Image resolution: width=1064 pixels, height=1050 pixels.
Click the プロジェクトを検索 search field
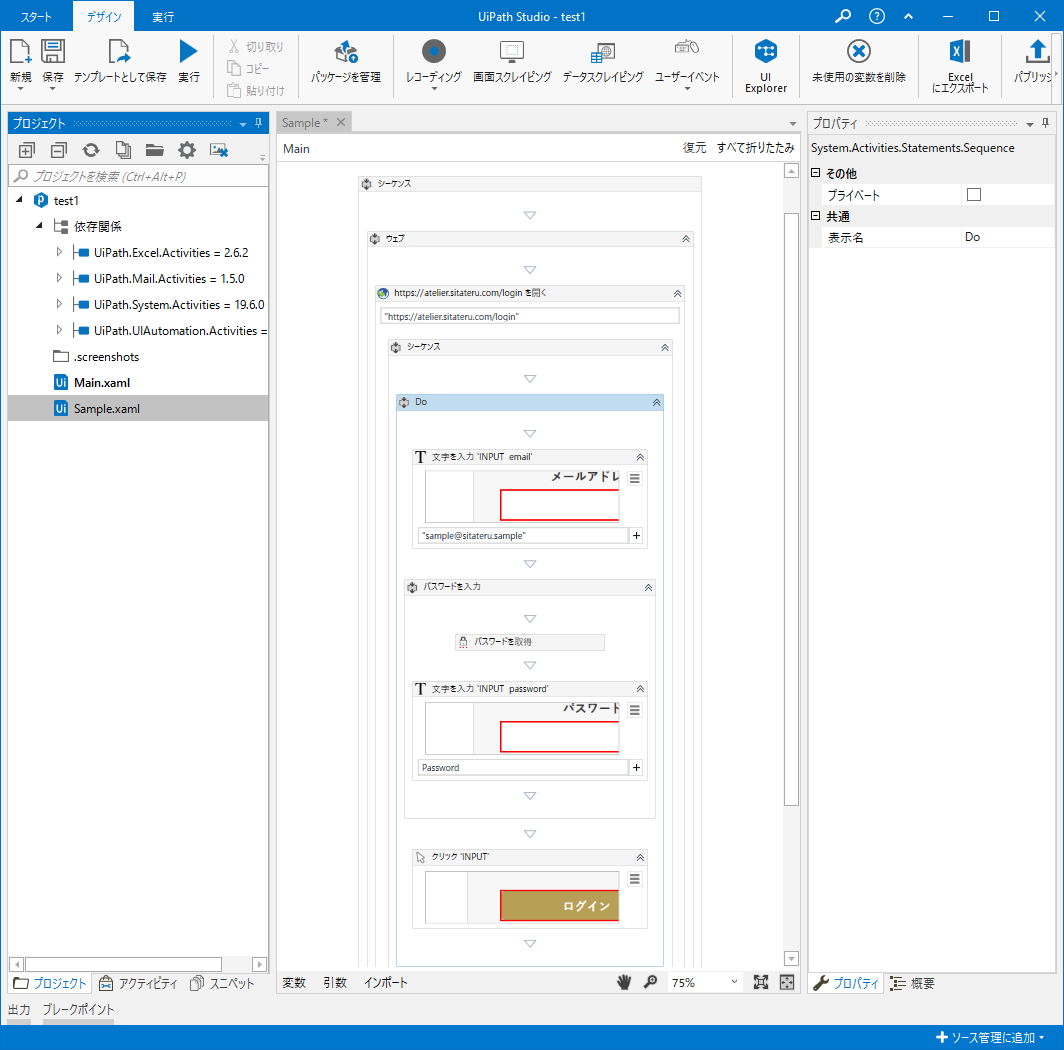138,176
